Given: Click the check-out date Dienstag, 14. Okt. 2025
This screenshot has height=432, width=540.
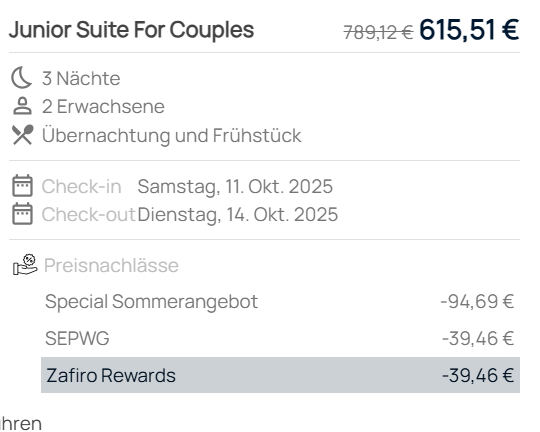Looking at the screenshot, I should (x=238, y=215).
